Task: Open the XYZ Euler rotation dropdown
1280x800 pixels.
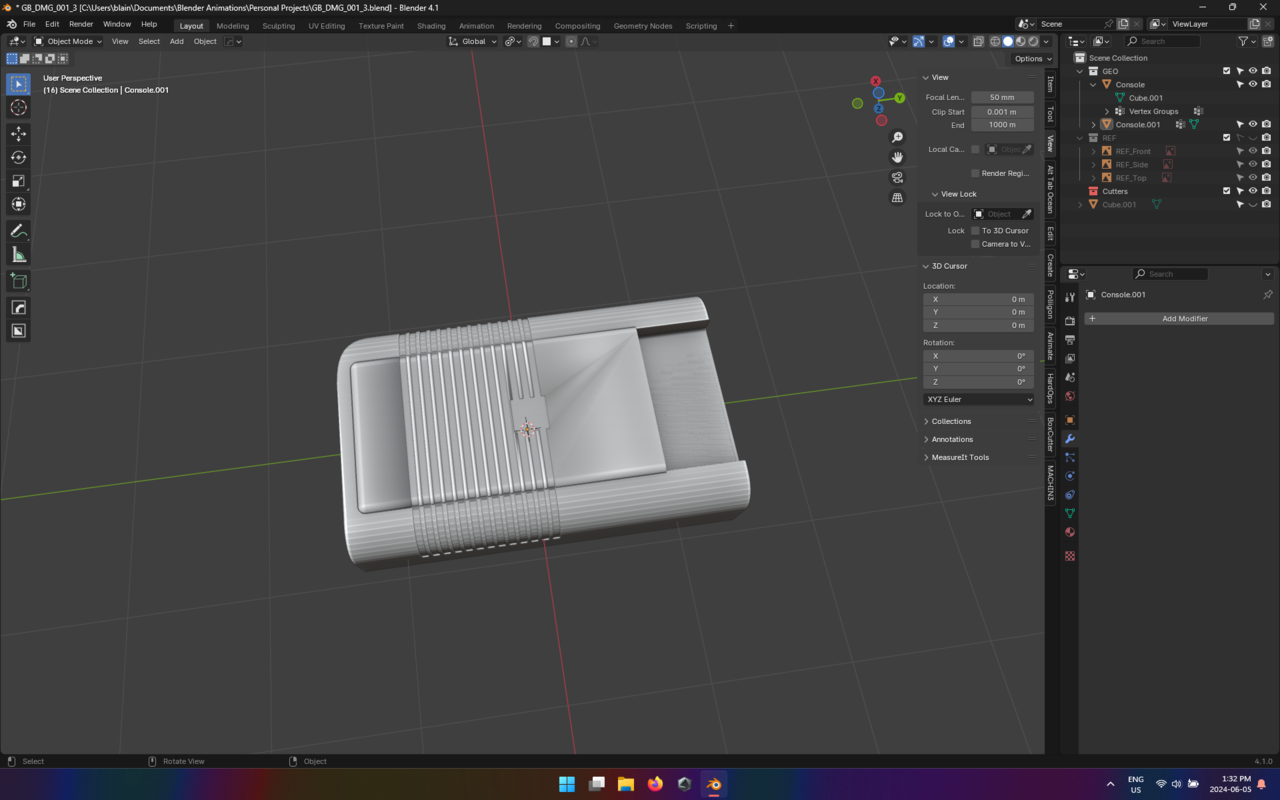Action: 978,399
